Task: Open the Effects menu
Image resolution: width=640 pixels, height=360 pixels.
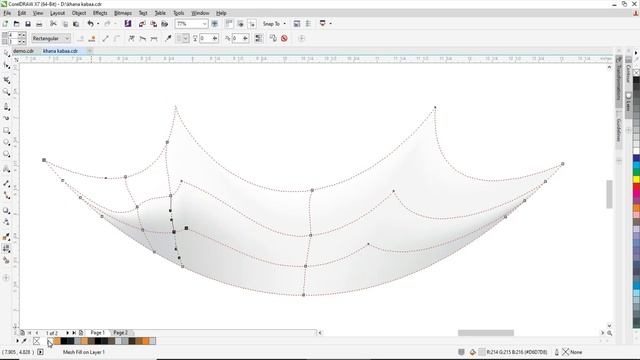Action: (x=100, y=13)
